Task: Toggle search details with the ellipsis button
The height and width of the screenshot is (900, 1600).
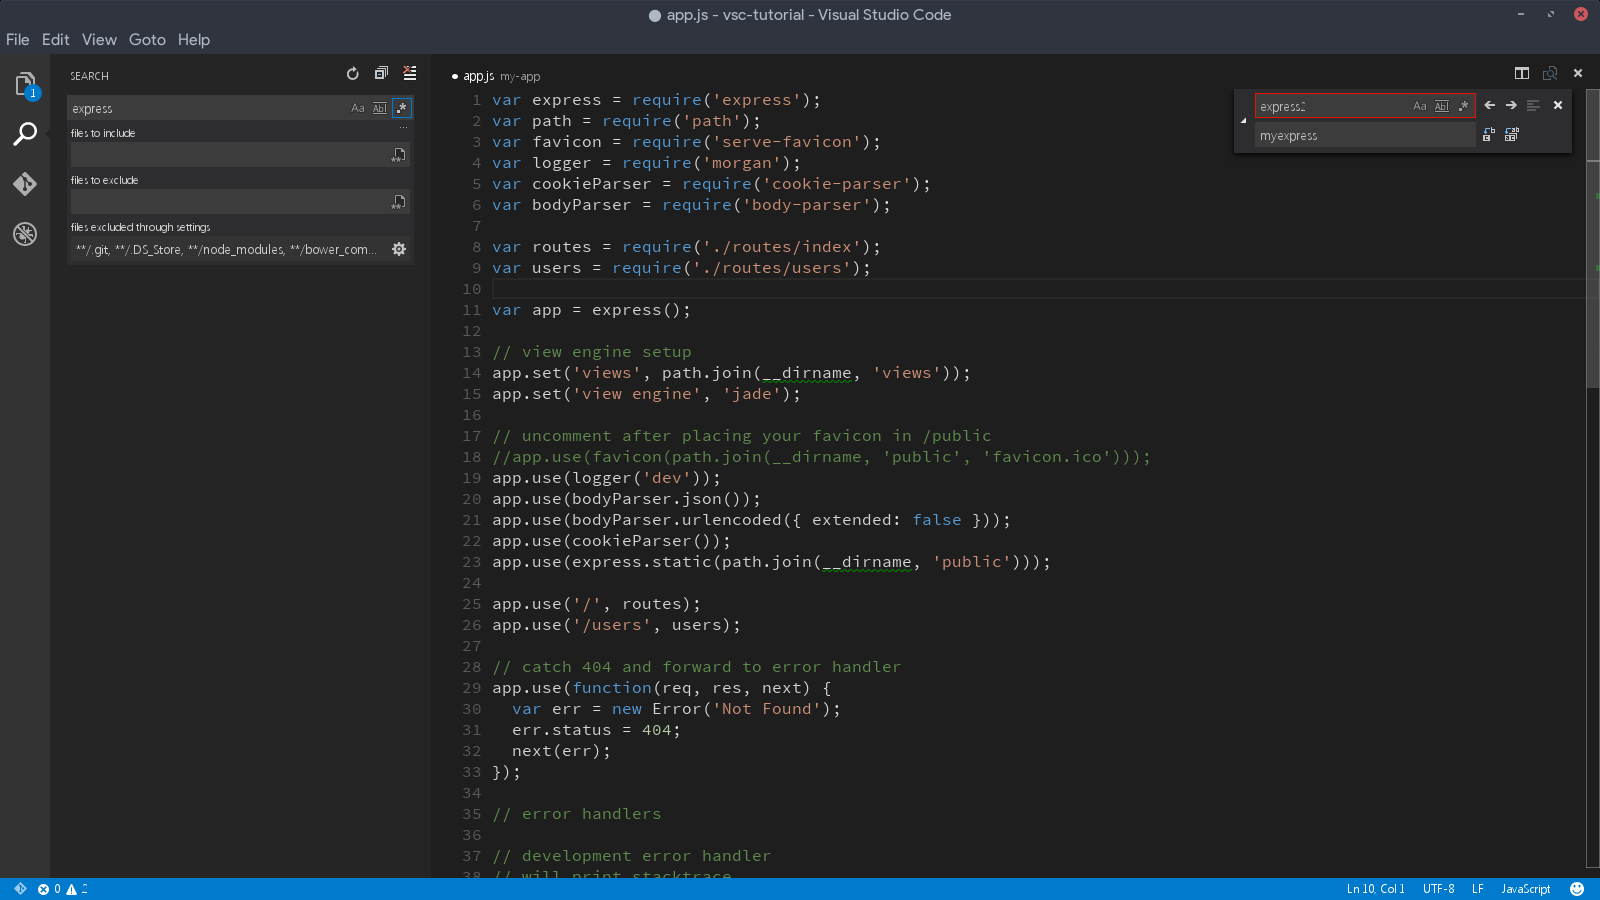Action: coord(404,127)
